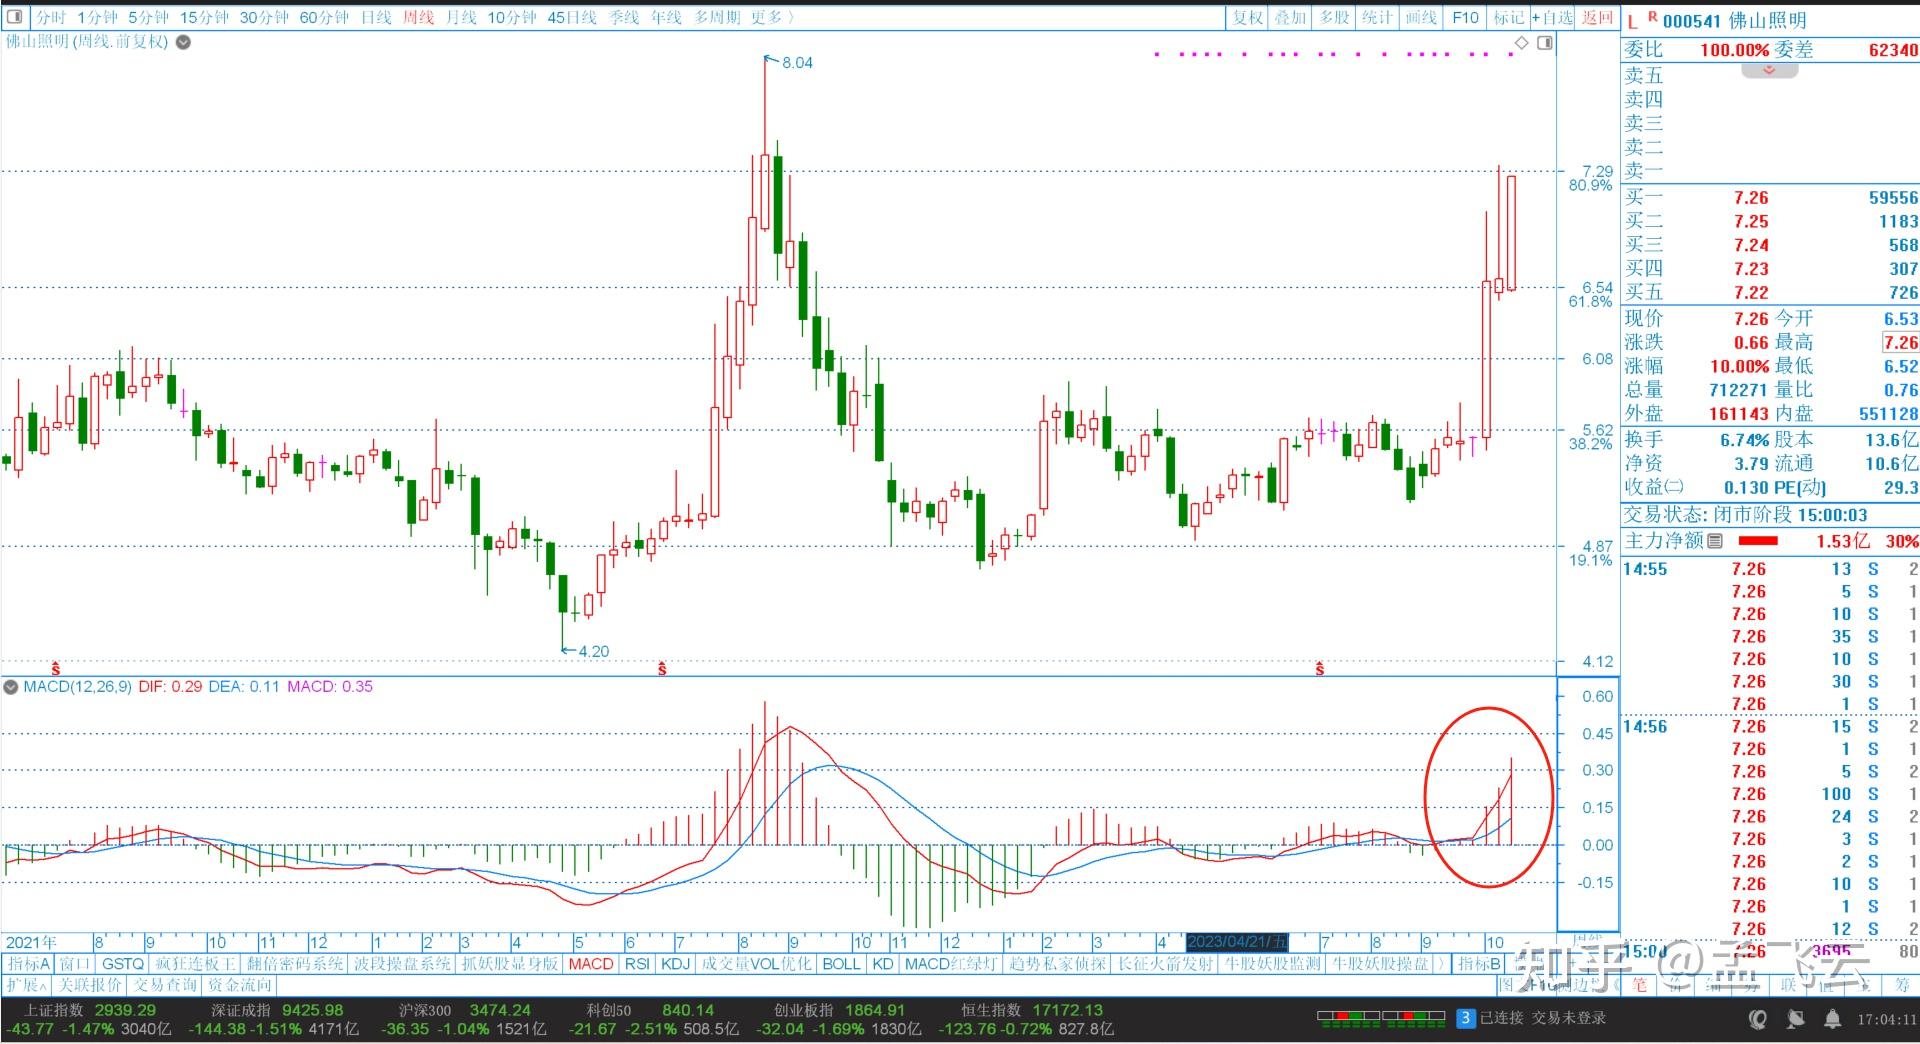The height and width of the screenshot is (1044, 1920).
Task: Toggle the right sidebar panel icon
Action: pos(1545,43)
